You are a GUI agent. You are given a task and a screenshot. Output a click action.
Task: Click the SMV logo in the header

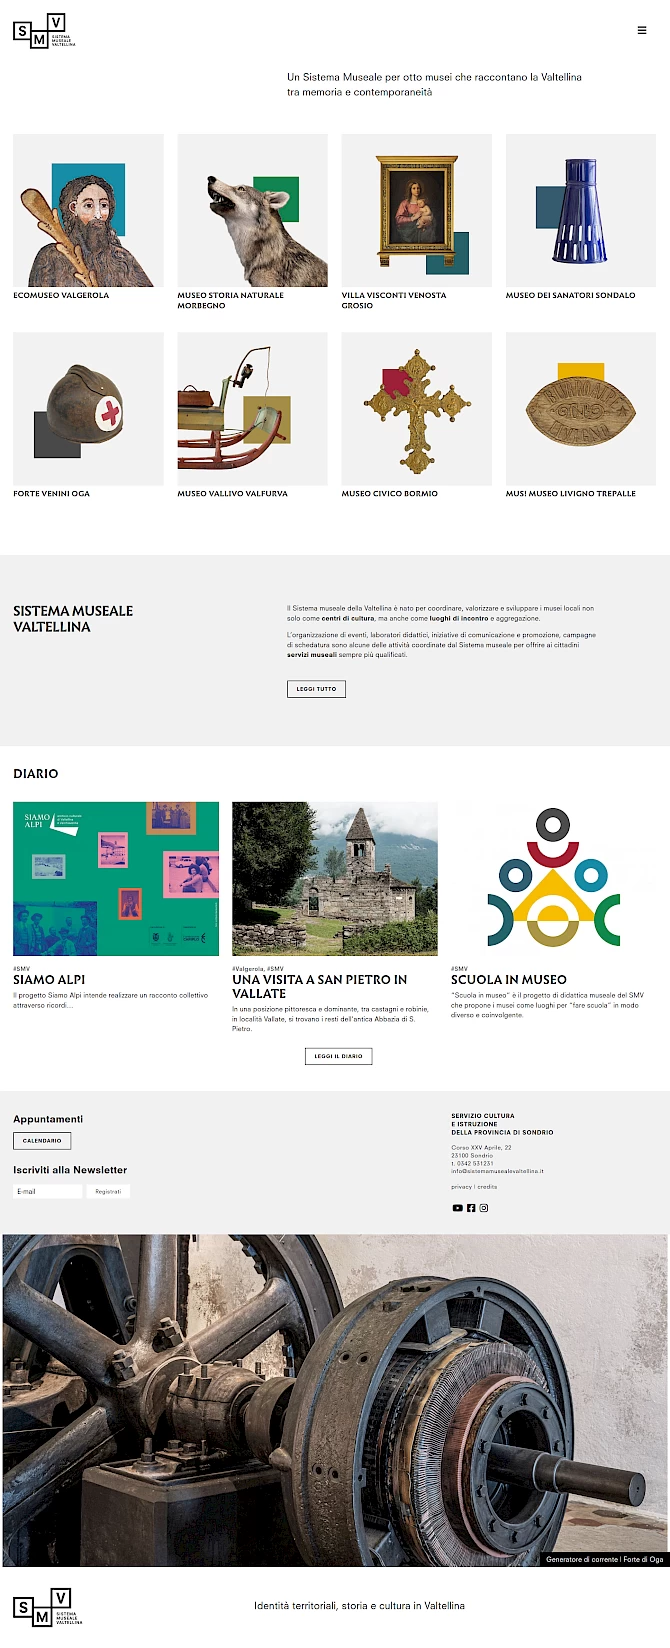tap(44, 31)
